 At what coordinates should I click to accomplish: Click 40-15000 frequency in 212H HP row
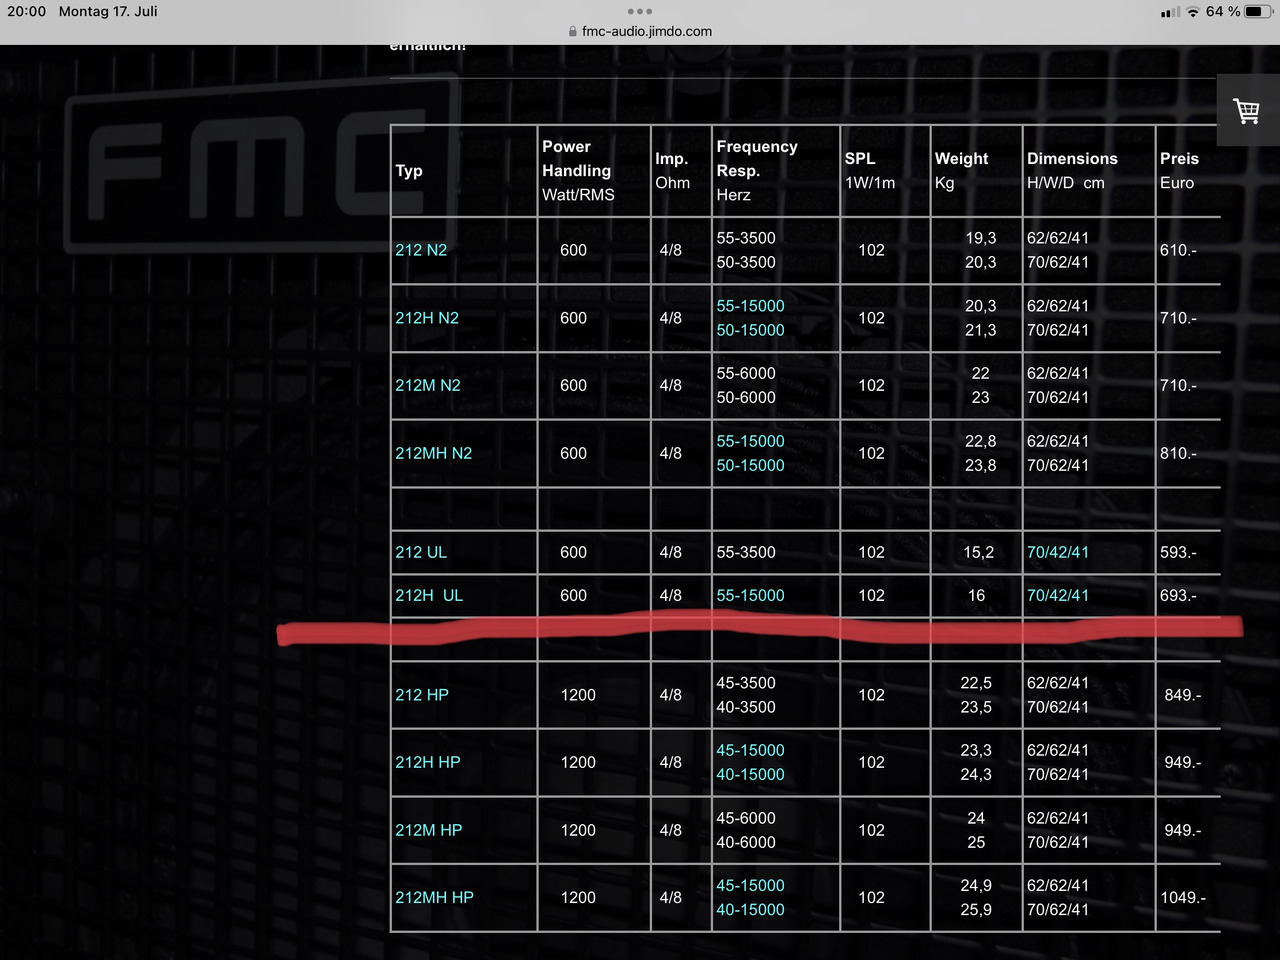750,774
